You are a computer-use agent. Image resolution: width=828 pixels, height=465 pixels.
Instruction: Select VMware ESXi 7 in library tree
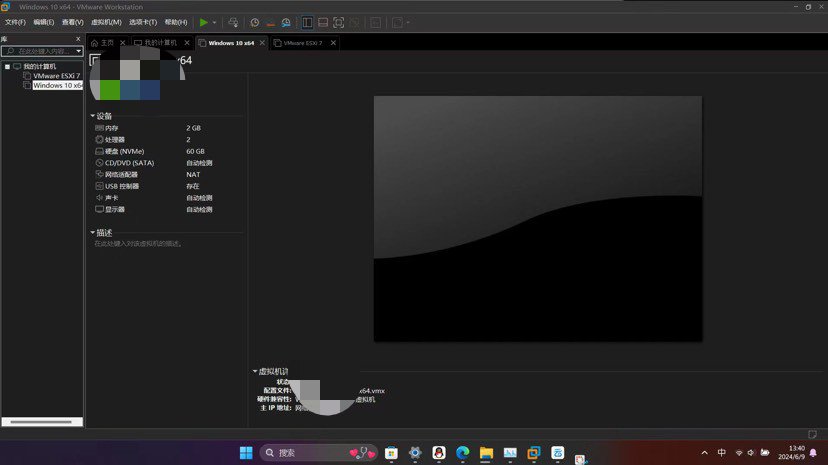(x=57, y=76)
